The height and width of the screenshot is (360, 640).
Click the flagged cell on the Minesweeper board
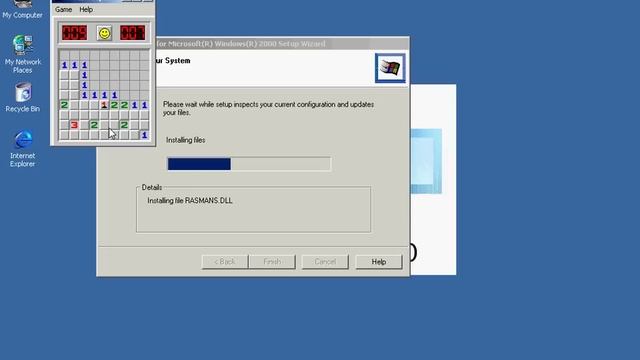(104, 105)
